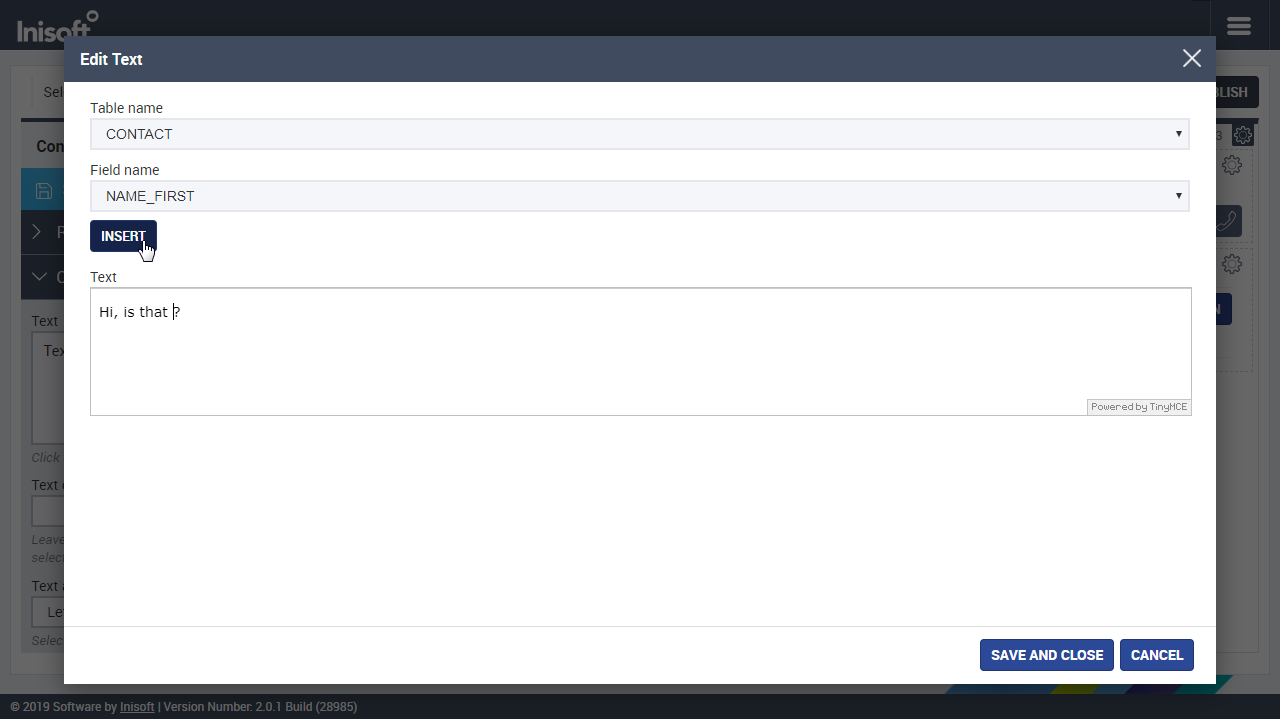The height and width of the screenshot is (719, 1280).
Task: Click the third gear icon beneath phone
Action: (x=1232, y=264)
